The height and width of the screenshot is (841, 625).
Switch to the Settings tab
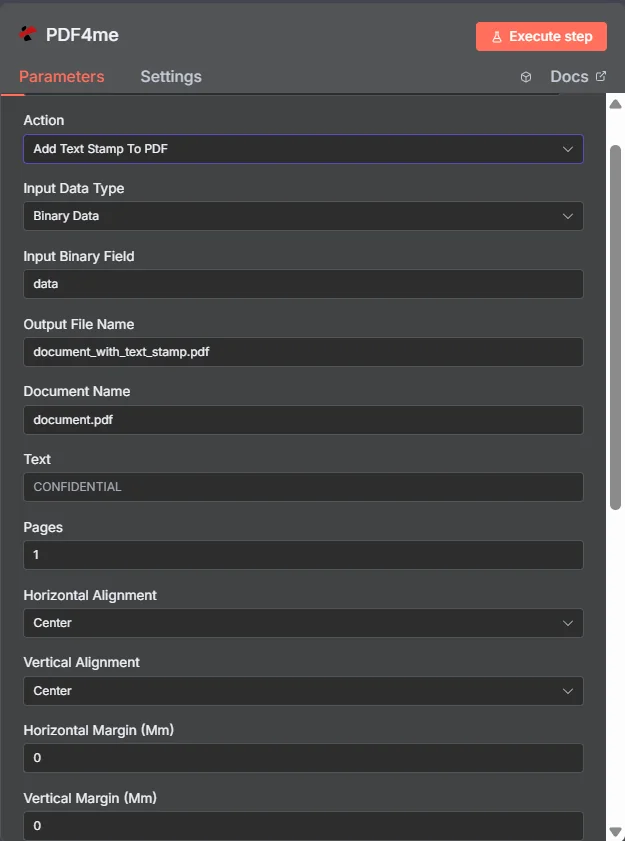click(x=171, y=77)
